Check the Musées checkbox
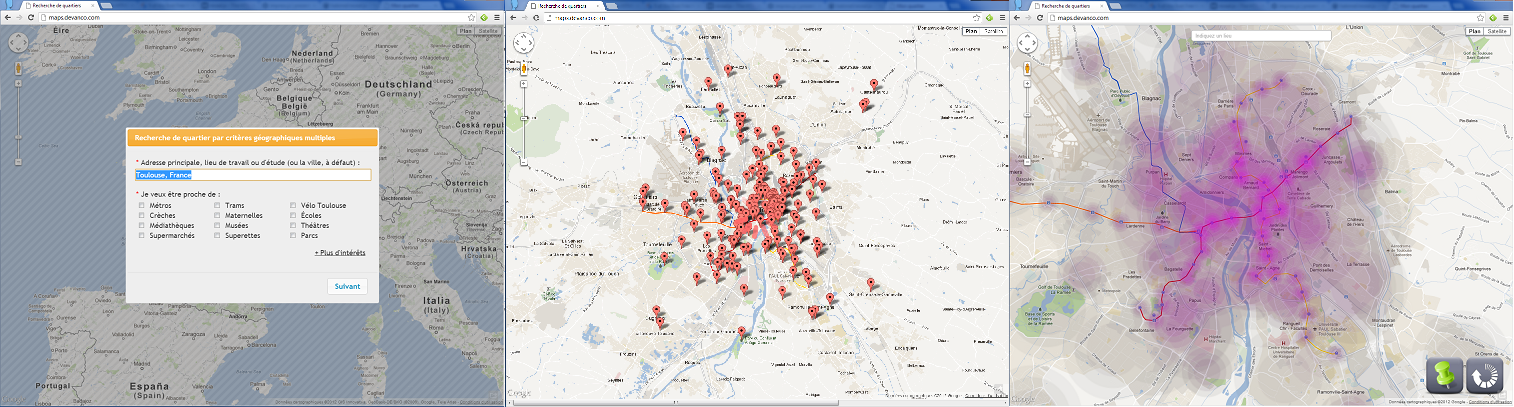Image resolution: width=1514 pixels, height=407 pixels. pos(218,226)
